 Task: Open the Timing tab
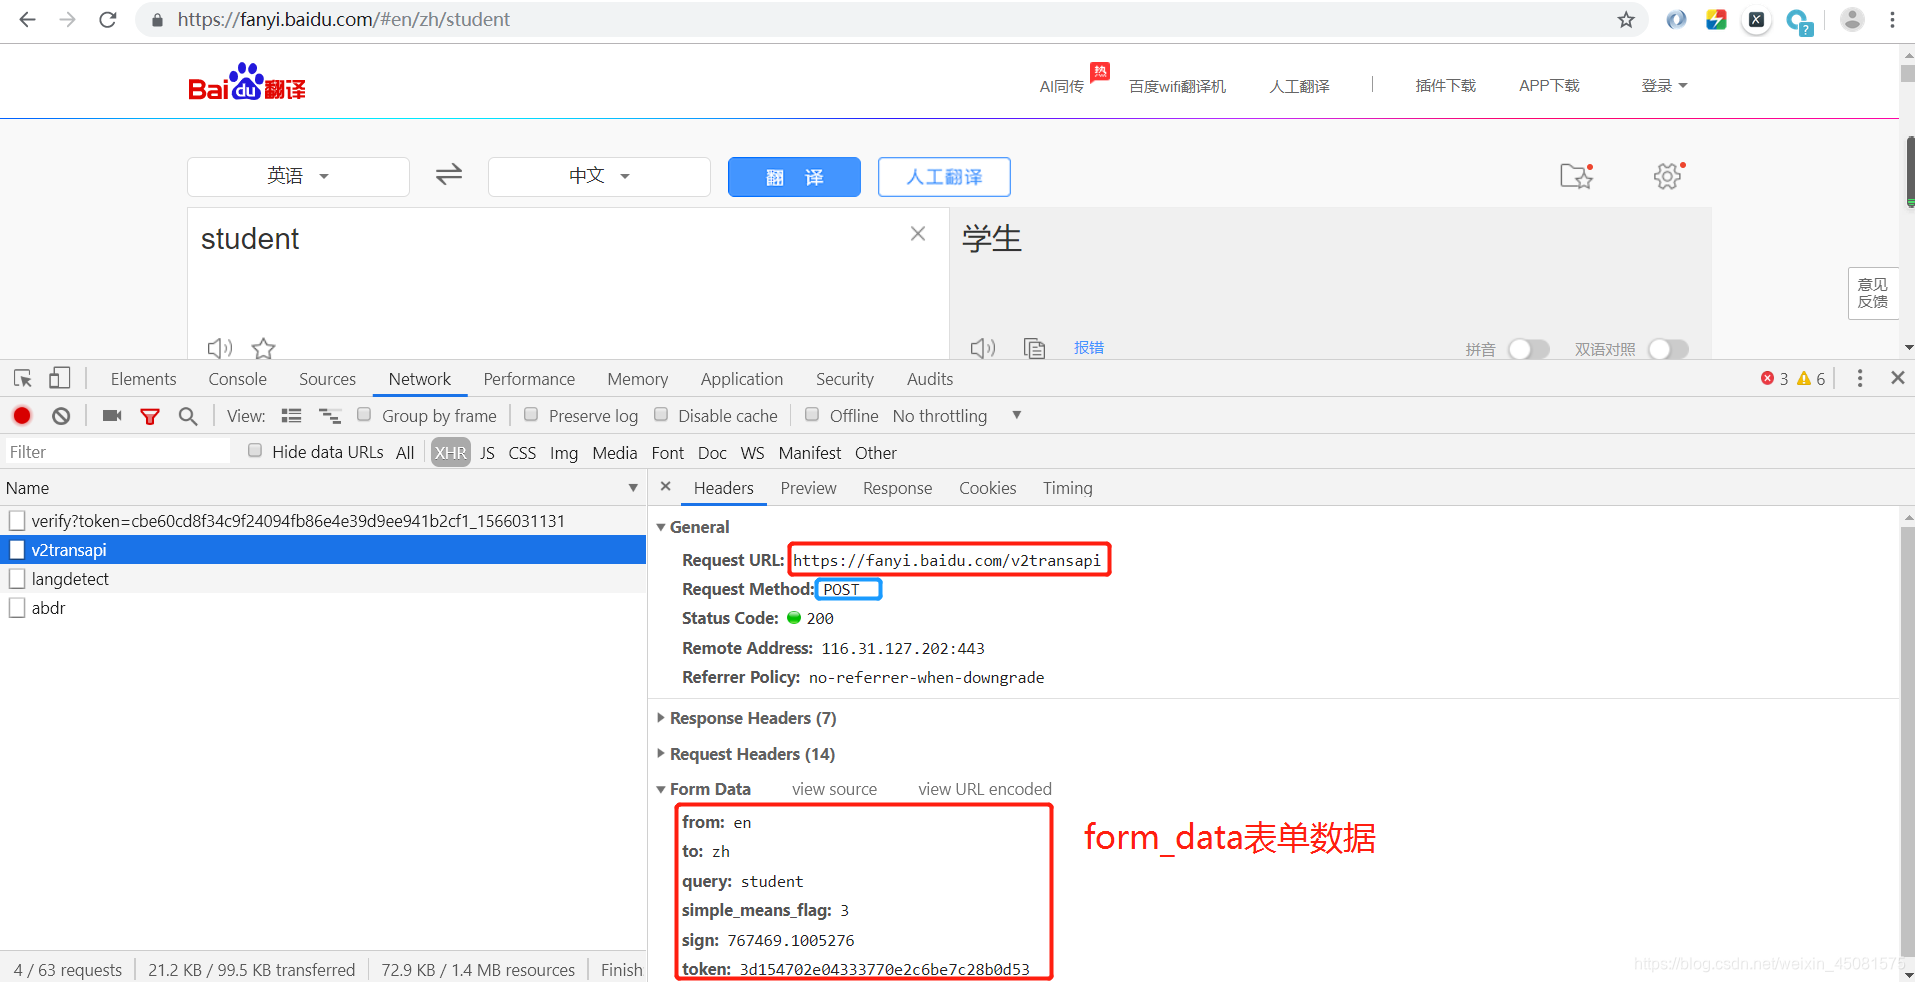click(x=1067, y=488)
